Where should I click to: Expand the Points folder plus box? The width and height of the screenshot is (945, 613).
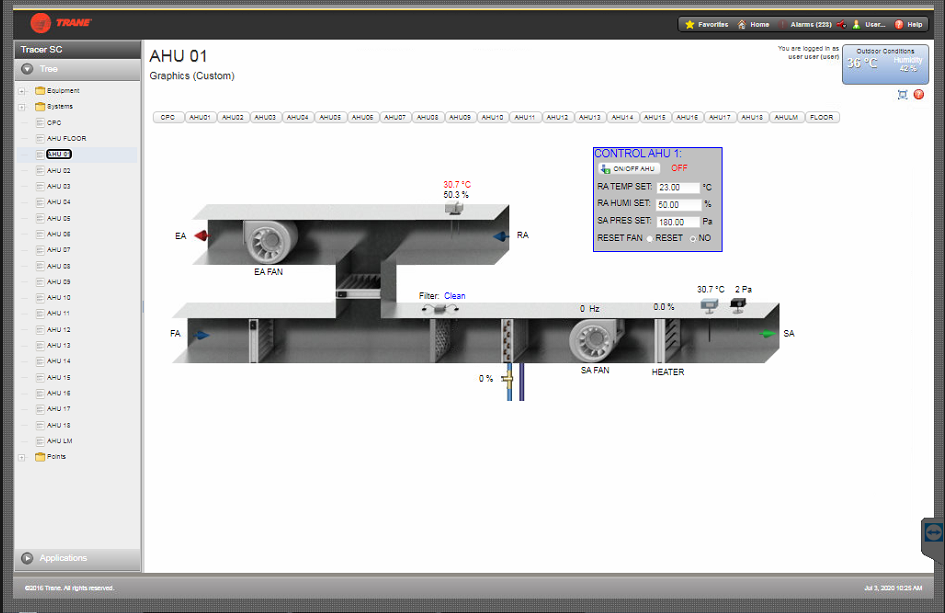22,457
